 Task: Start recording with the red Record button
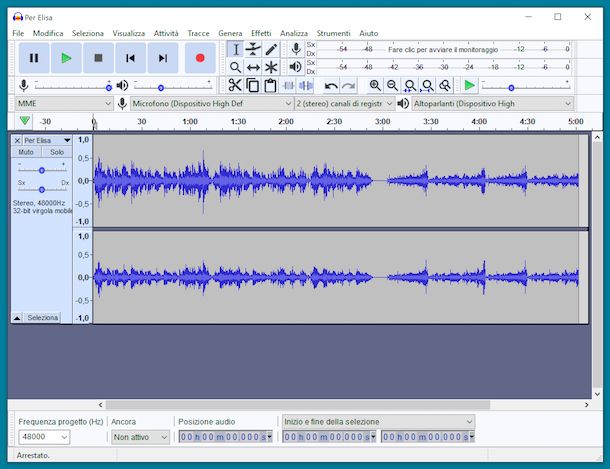[x=200, y=58]
